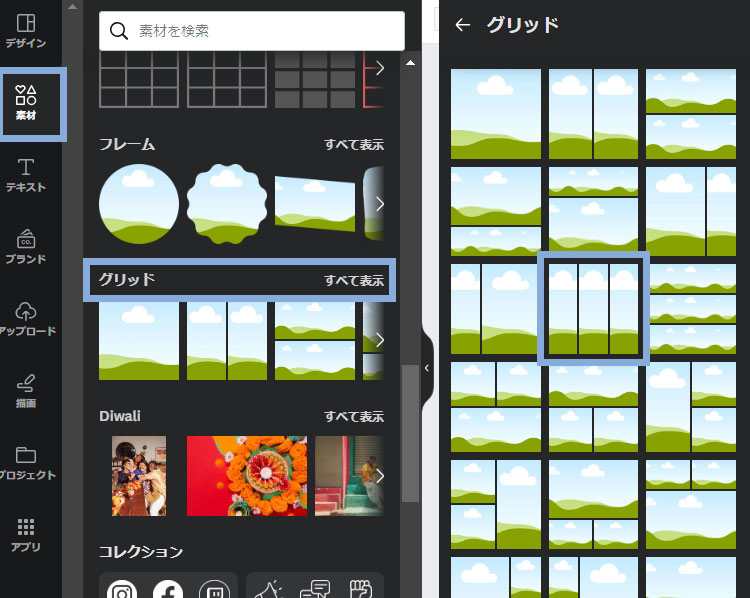
Task: Click the raised fist collection icon
Action: coord(361,589)
